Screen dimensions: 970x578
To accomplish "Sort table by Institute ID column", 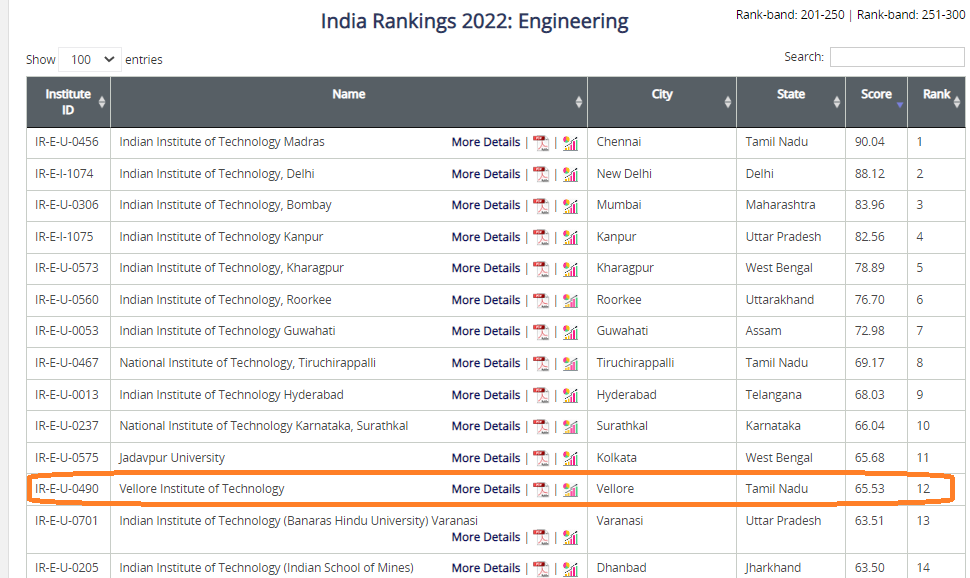I will pyautogui.click(x=68, y=102).
